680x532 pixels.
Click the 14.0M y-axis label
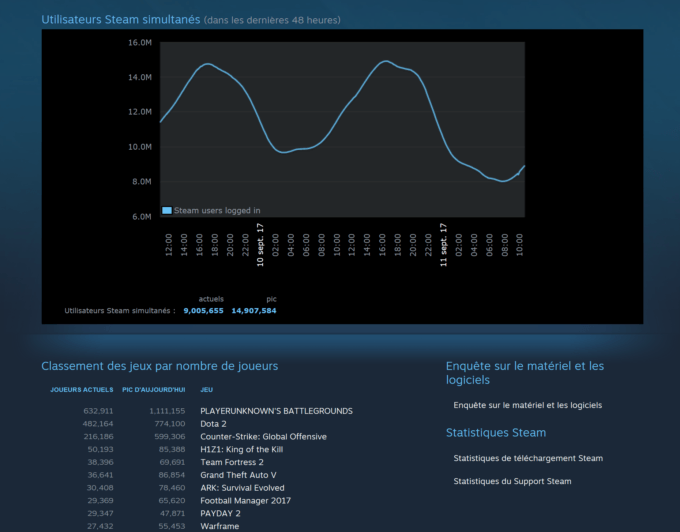[x=140, y=77]
